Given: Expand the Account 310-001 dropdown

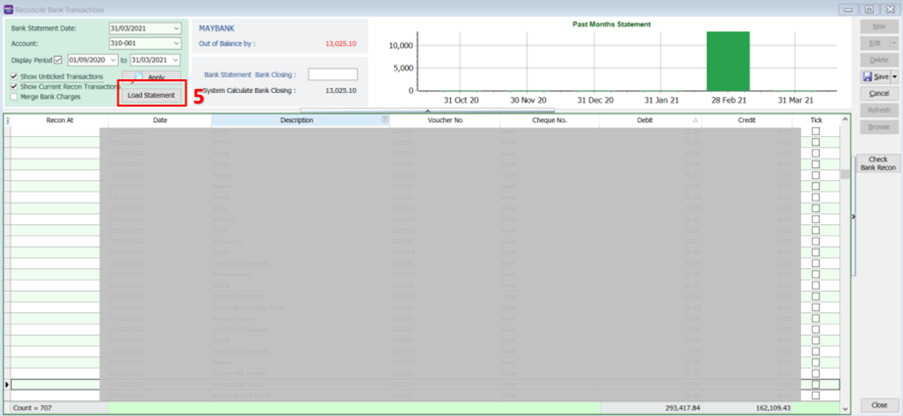Looking at the screenshot, I should (x=177, y=44).
